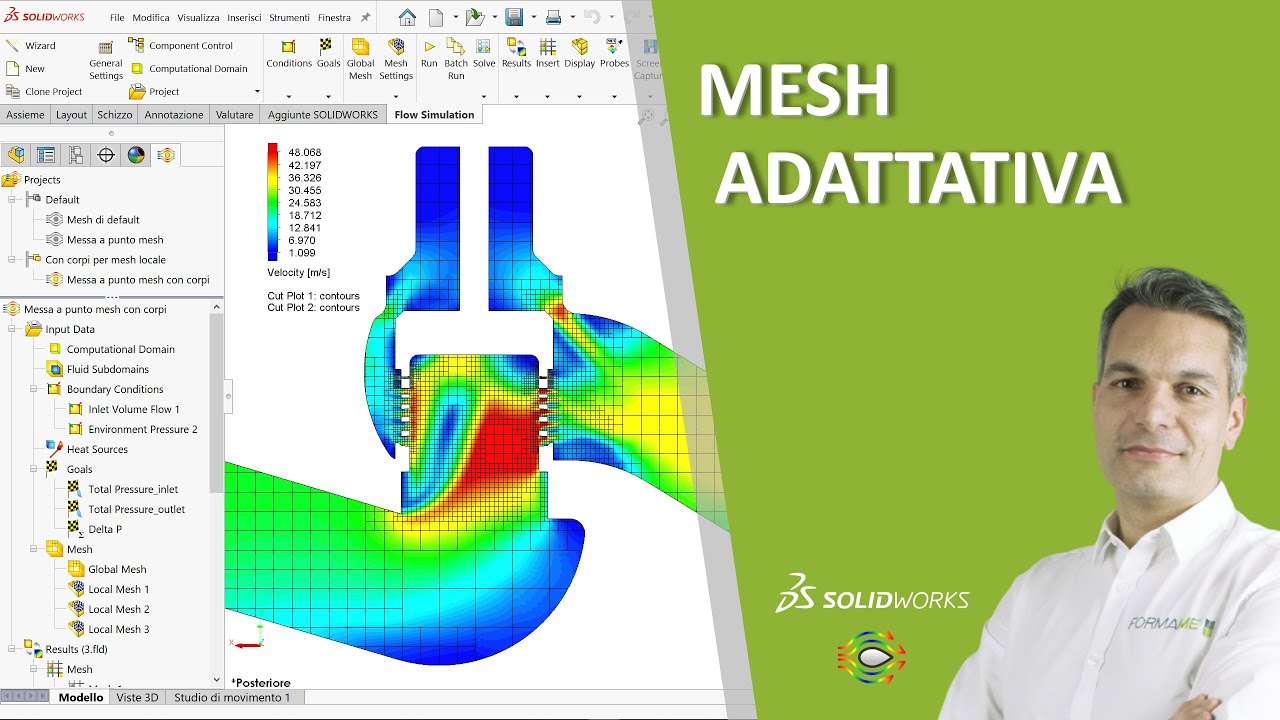The height and width of the screenshot is (720, 1280).
Task: Click the velocity legend color bar
Action: click(272, 202)
